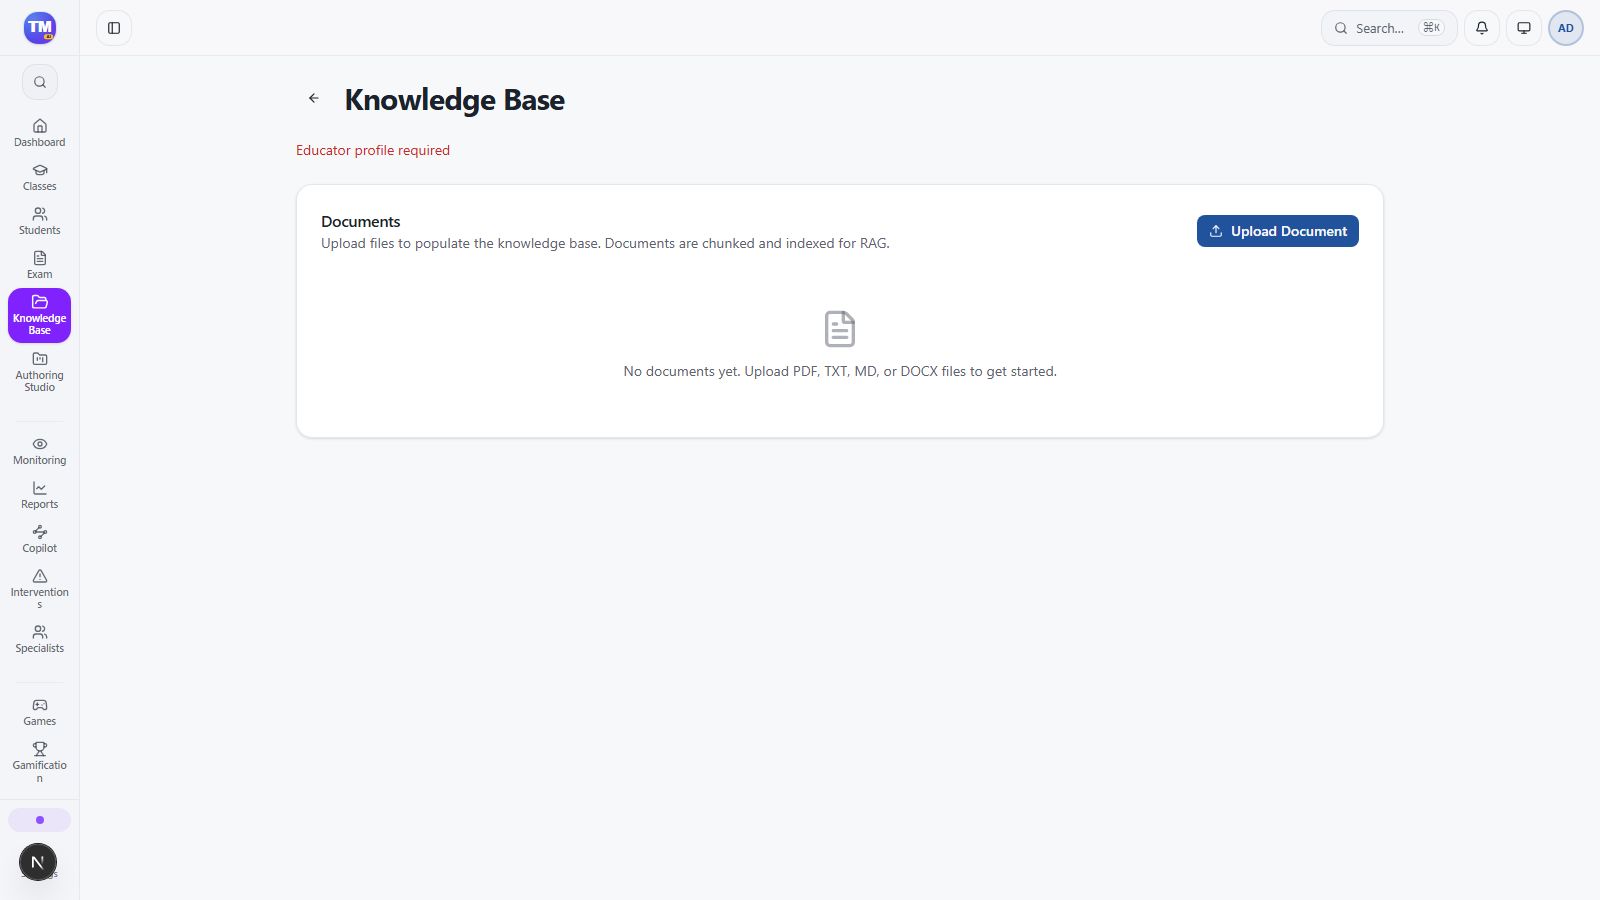Image resolution: width=1600 pixels, height=900 pixels.
Task: Open Exam section in sidebar
Action: [40, 265]
